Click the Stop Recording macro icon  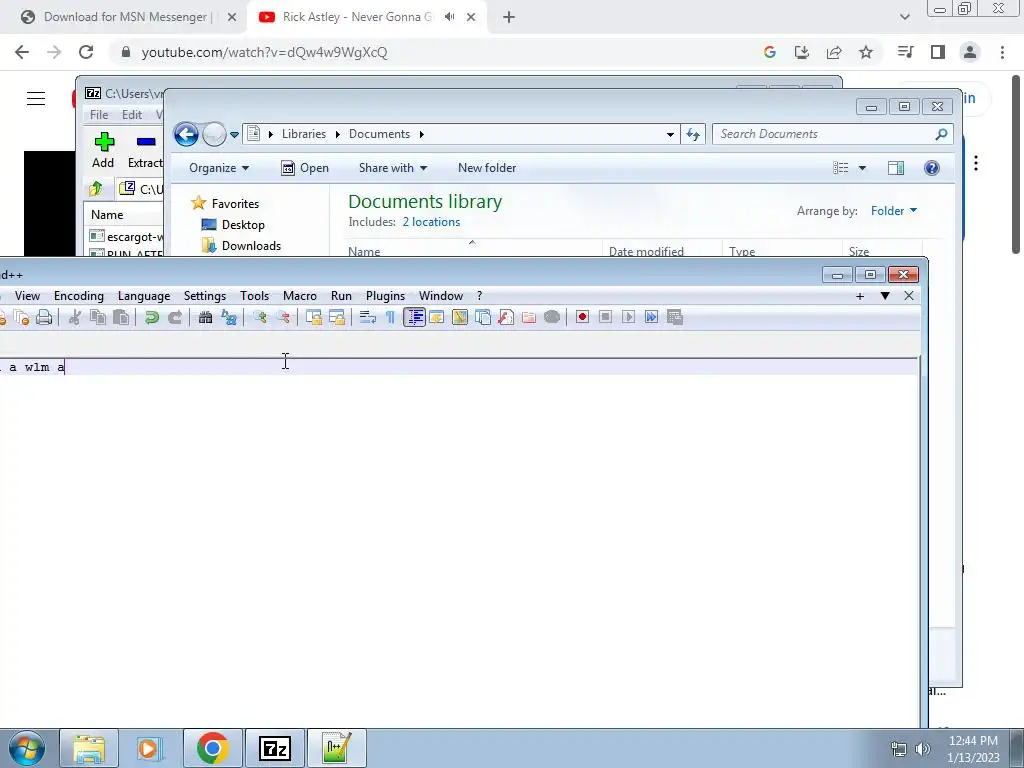tap(605, 317)
